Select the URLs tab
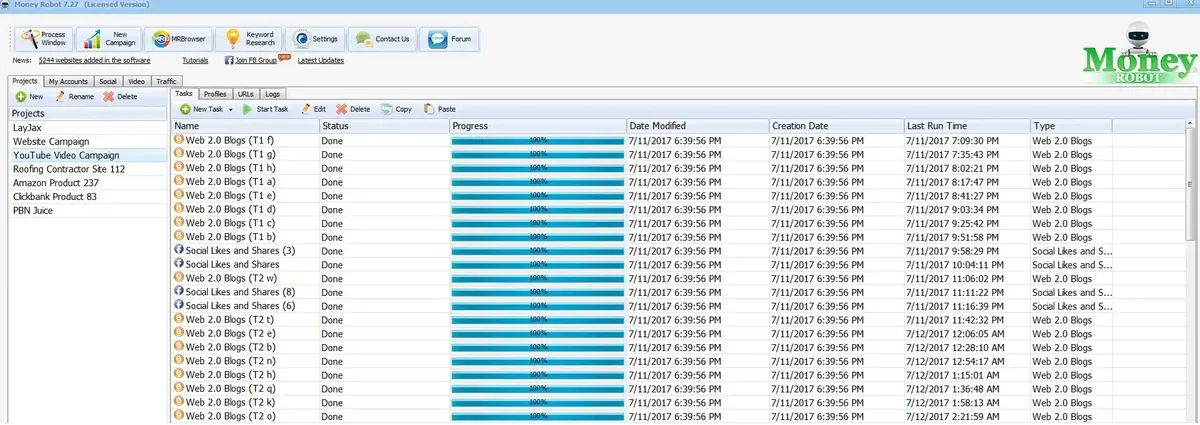 pyautogui.click(x=246, y=93)
